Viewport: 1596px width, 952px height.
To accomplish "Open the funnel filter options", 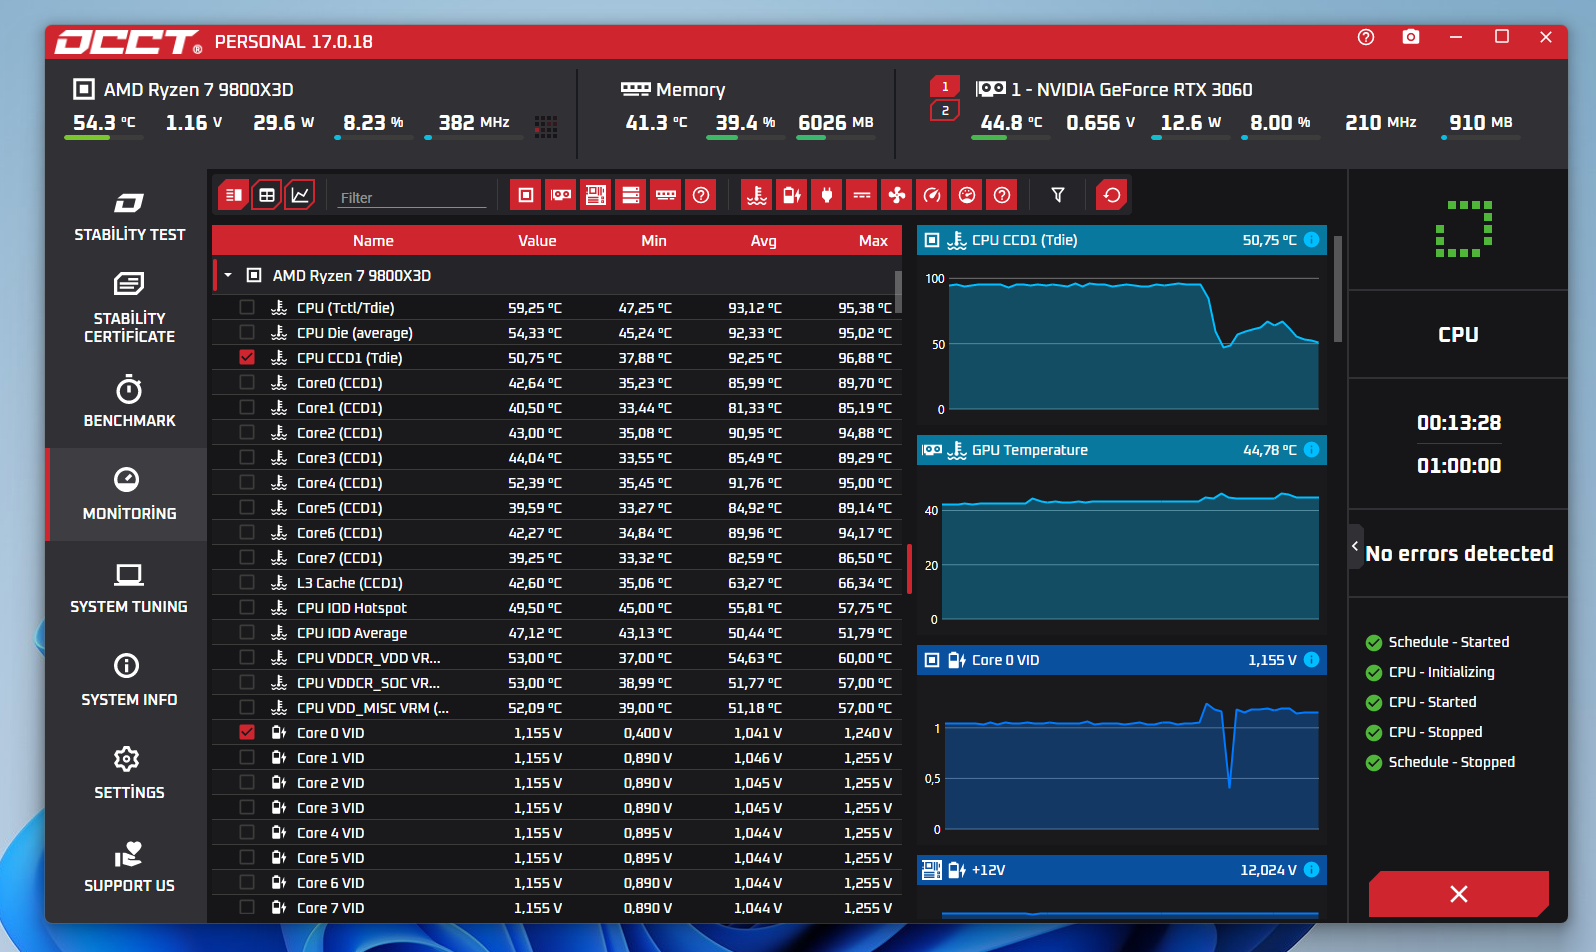I will click(x=1058, y=195).
